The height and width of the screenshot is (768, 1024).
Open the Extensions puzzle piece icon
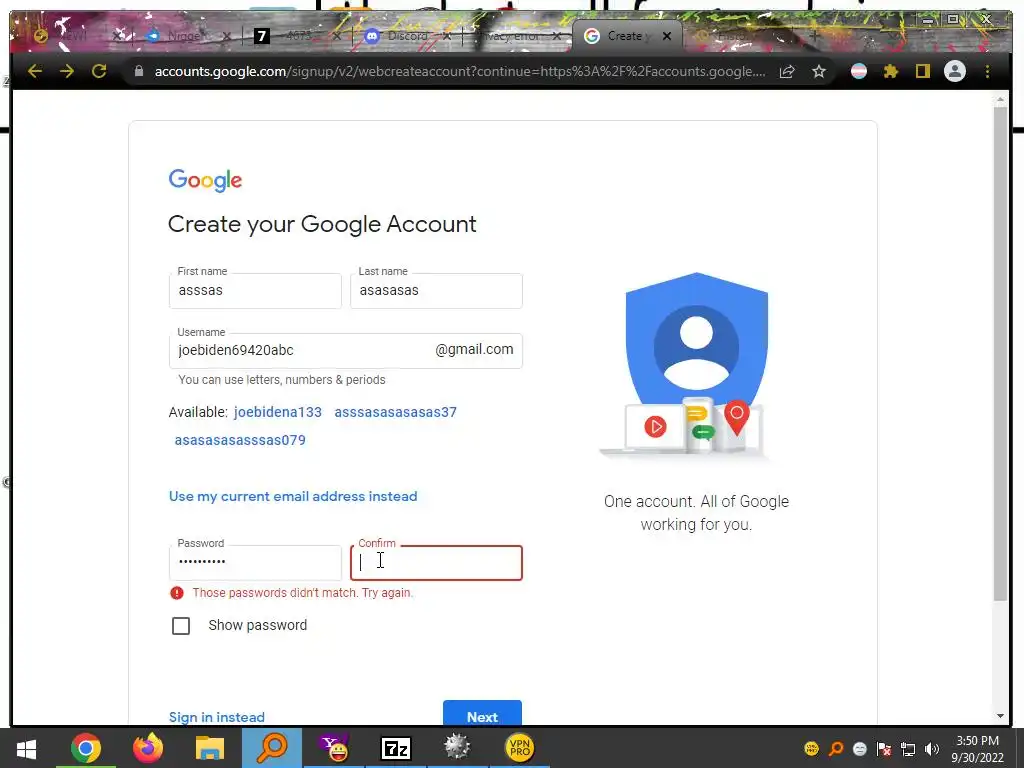click(891, 71)
